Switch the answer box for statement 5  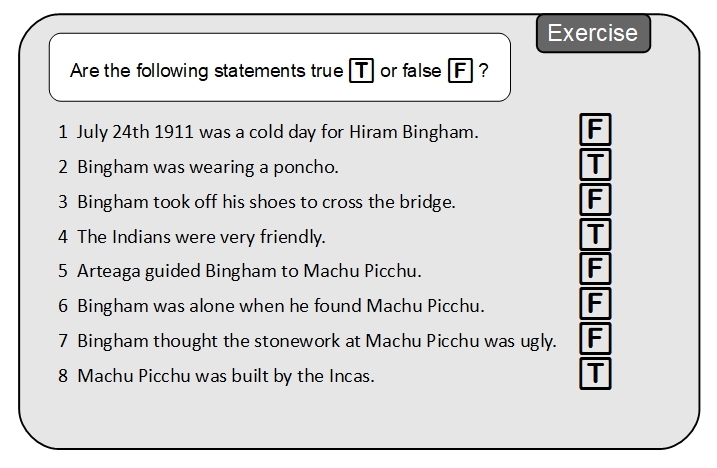(x=595, y=269)
